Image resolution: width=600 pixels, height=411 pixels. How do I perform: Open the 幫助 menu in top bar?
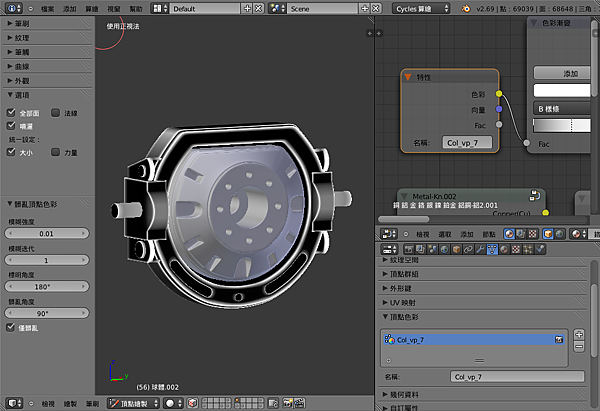click(134, 7)
